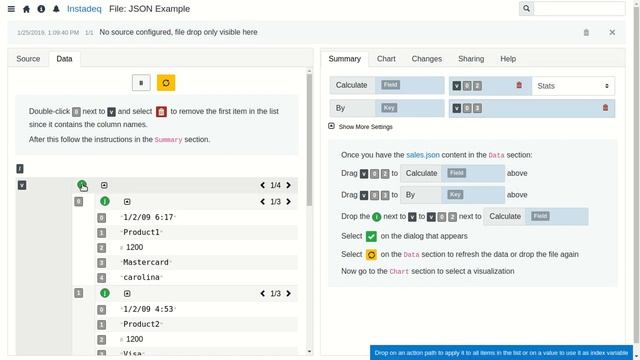Expand the root list toggle in 1/4 row

pos(104,185)
